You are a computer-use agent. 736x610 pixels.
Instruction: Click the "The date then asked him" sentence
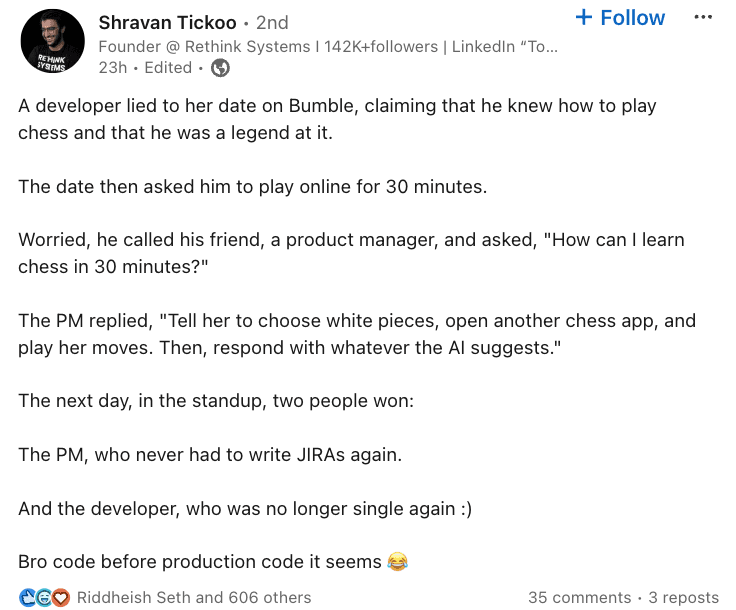(253, 187)
